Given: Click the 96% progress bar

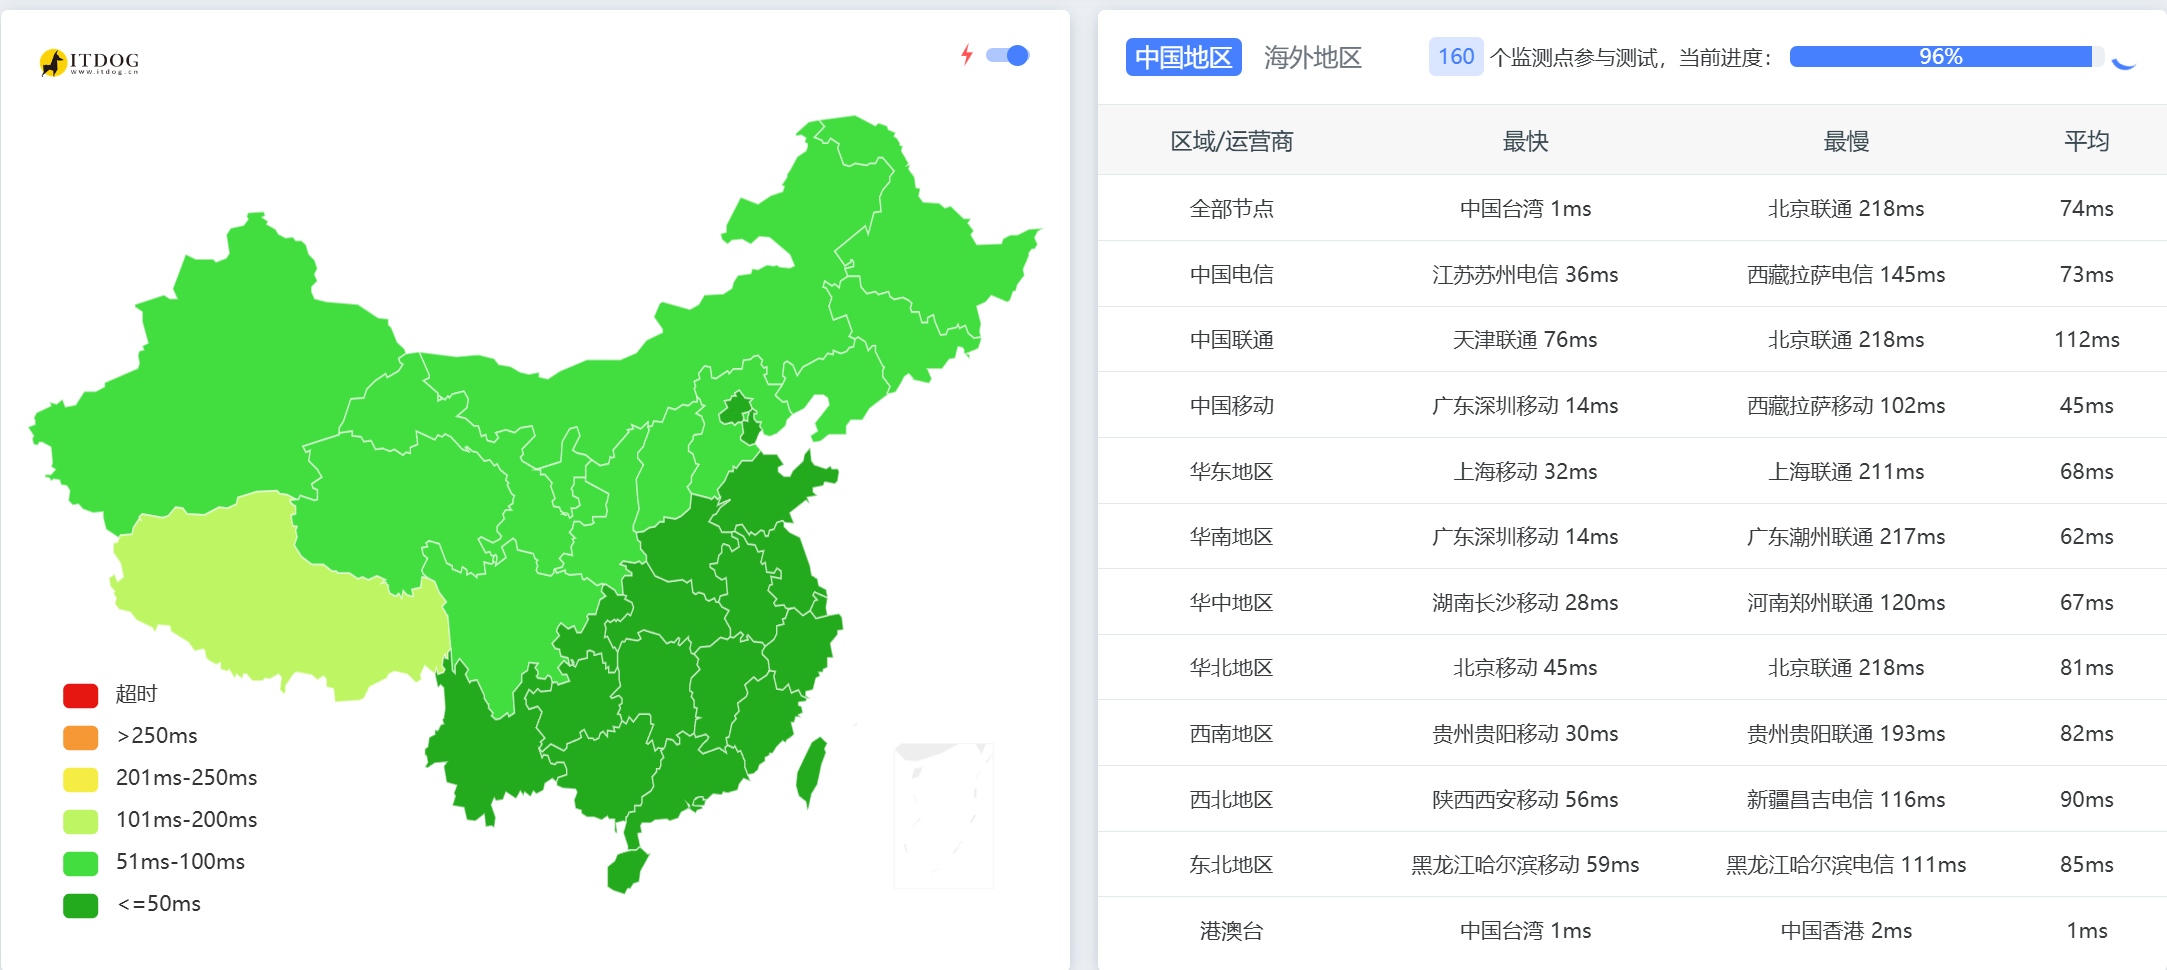Looking at the screenshot, I should [x=1941, y=57].
